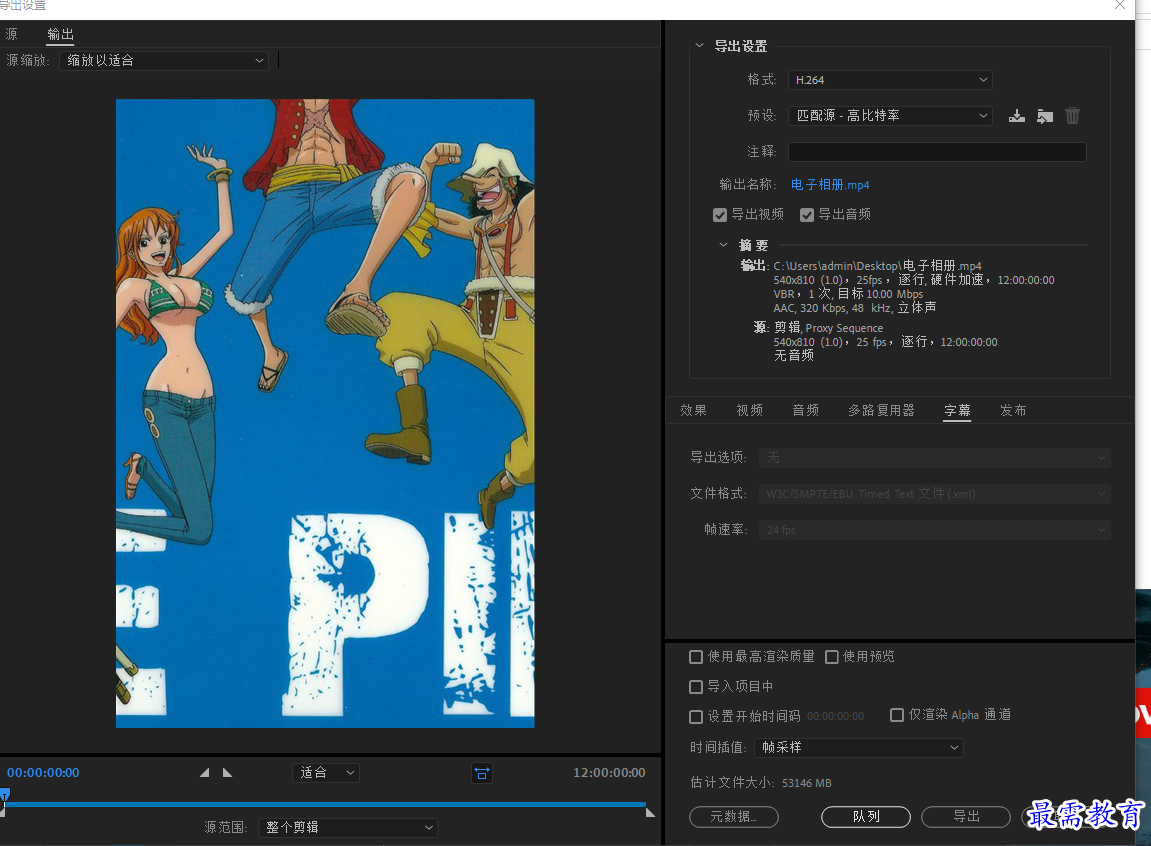Image resolution: width=1151 pixels, height=846 pixels.
Task: Open the disabled 导出选项 dropdown
Action: 934,458
